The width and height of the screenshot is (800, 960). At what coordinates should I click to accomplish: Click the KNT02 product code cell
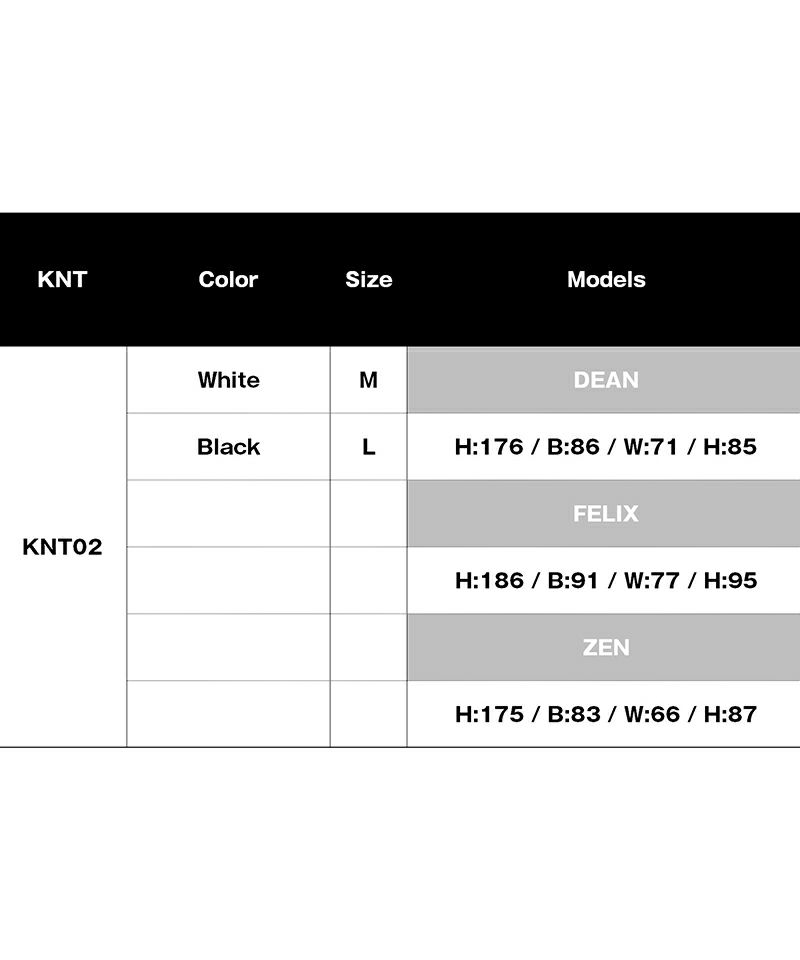pos(62,547)
